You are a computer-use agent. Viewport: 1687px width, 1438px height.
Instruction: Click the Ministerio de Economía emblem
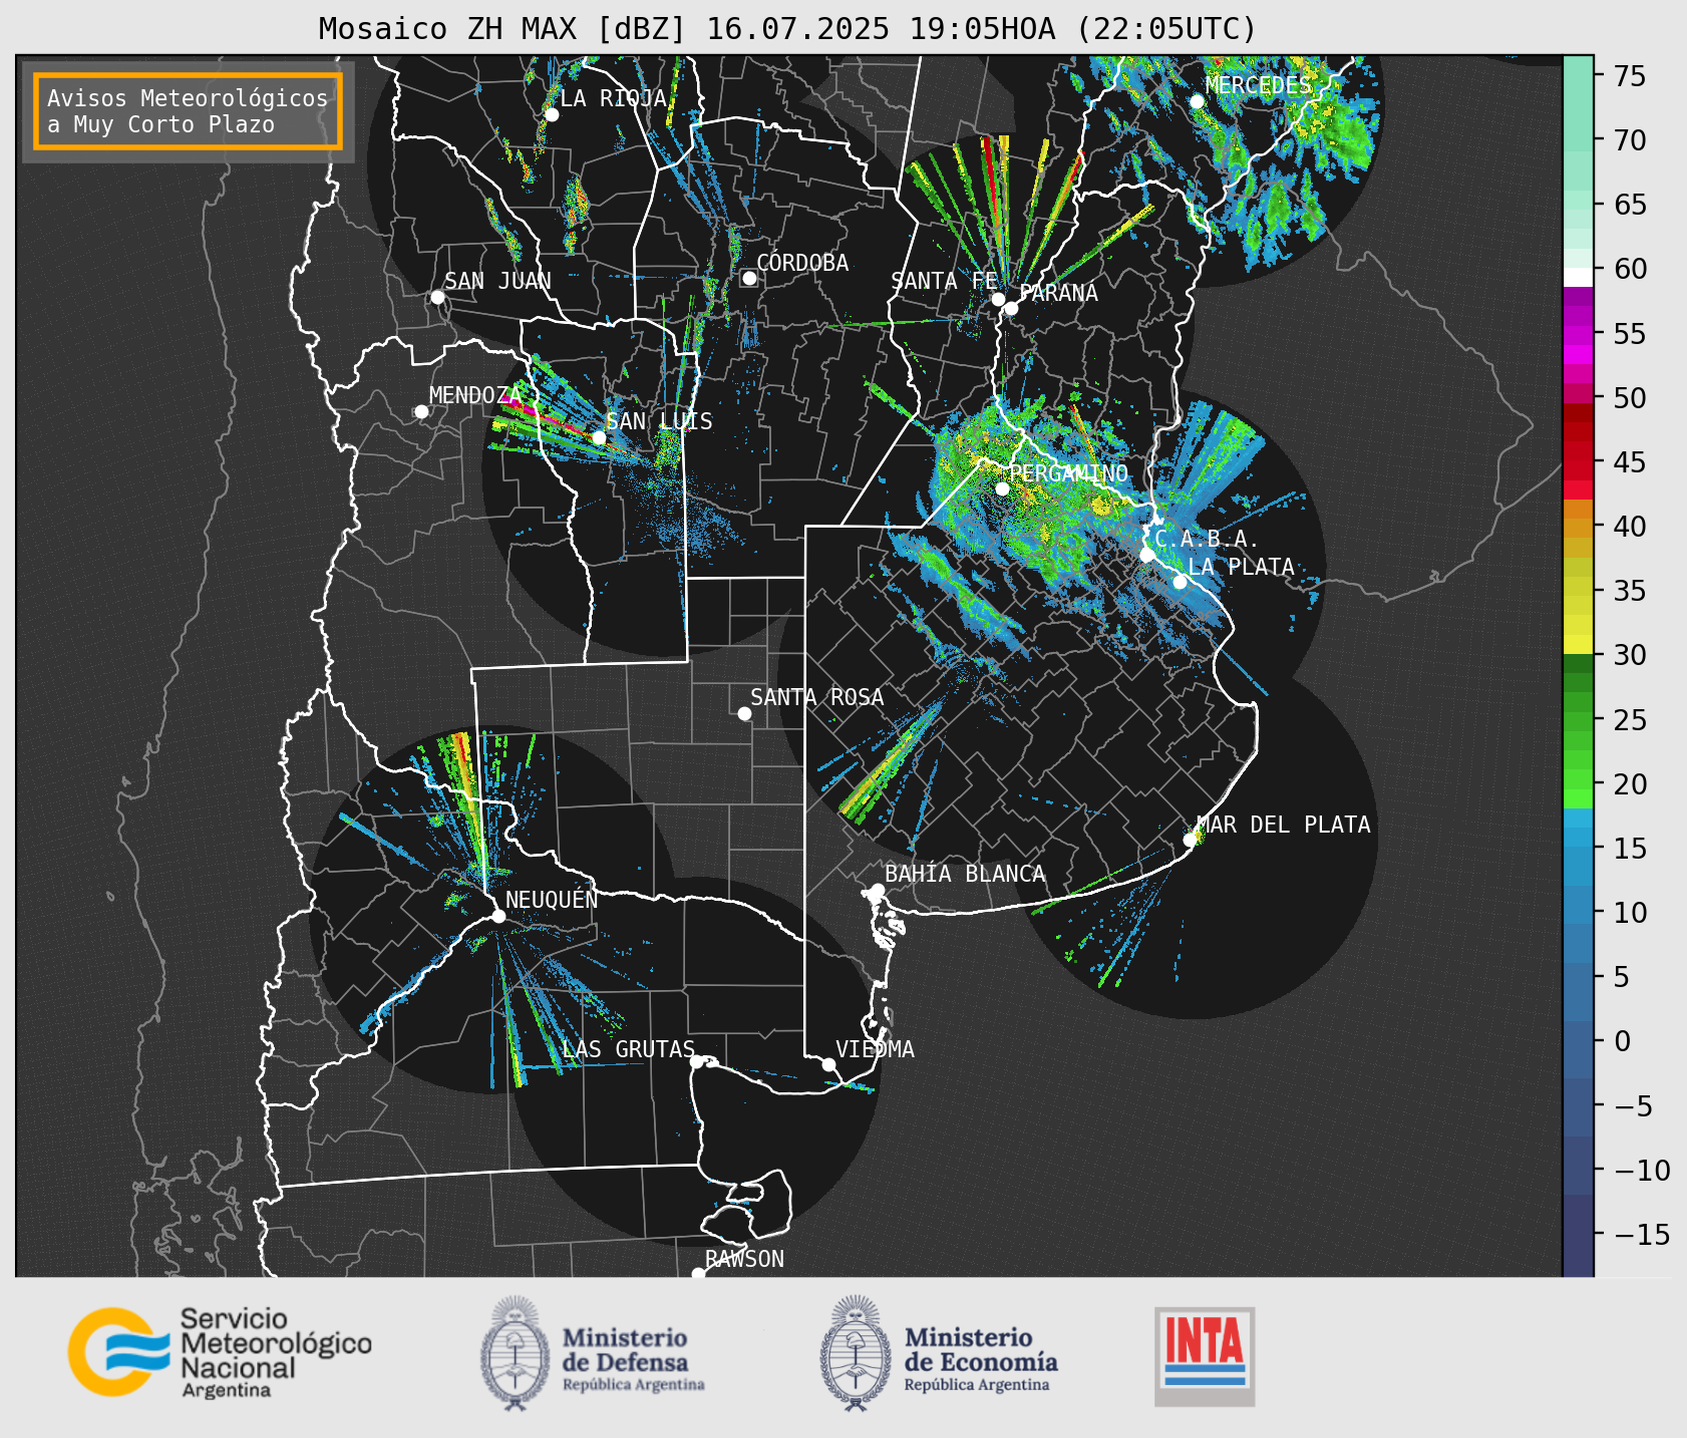click(855, 1354)
